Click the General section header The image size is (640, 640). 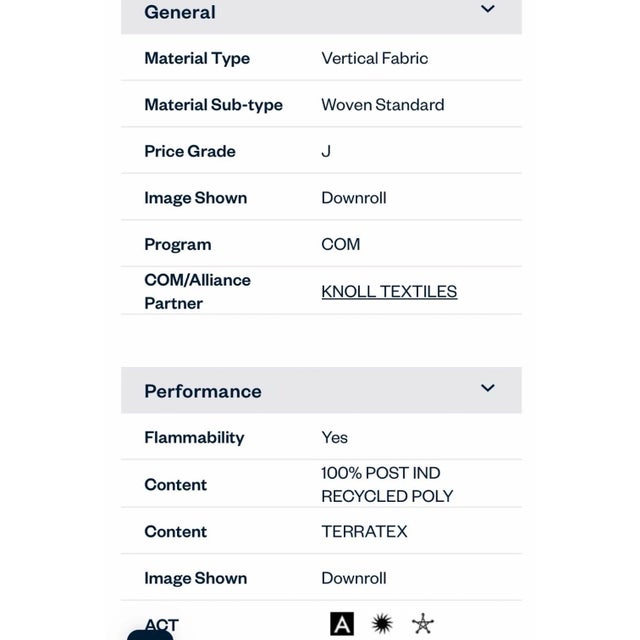tap(180, 12)
